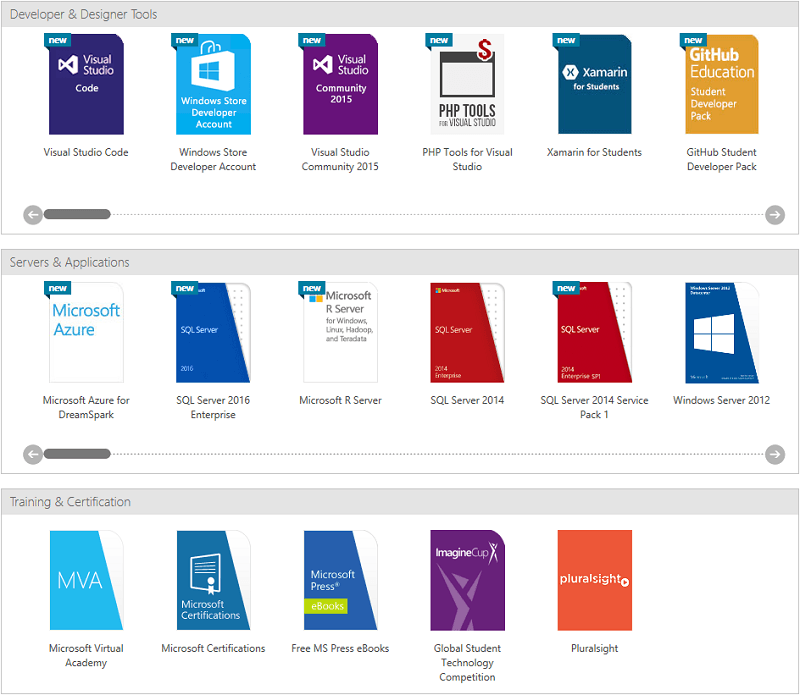Open the Microsoft Press eBooks cover

340,580
